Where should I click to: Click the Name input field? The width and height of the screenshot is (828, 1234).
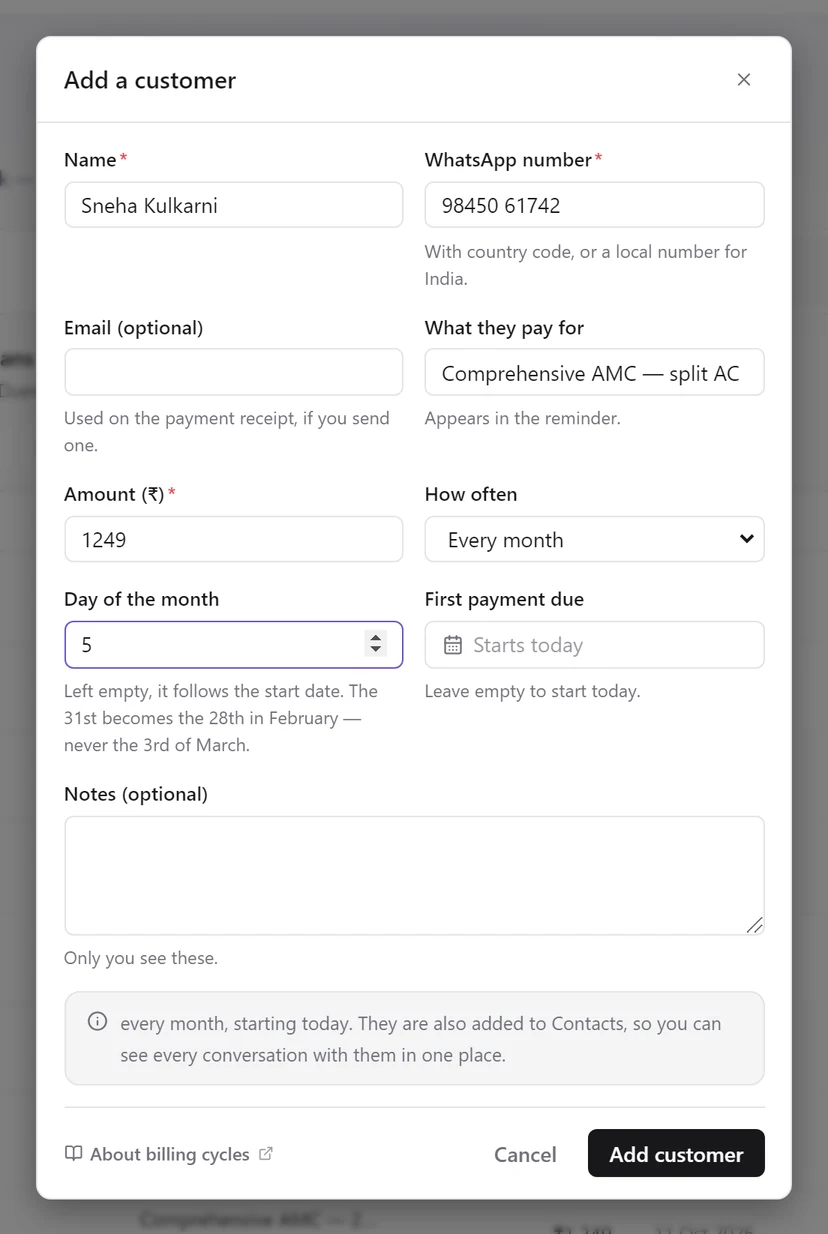click(234, 205)
